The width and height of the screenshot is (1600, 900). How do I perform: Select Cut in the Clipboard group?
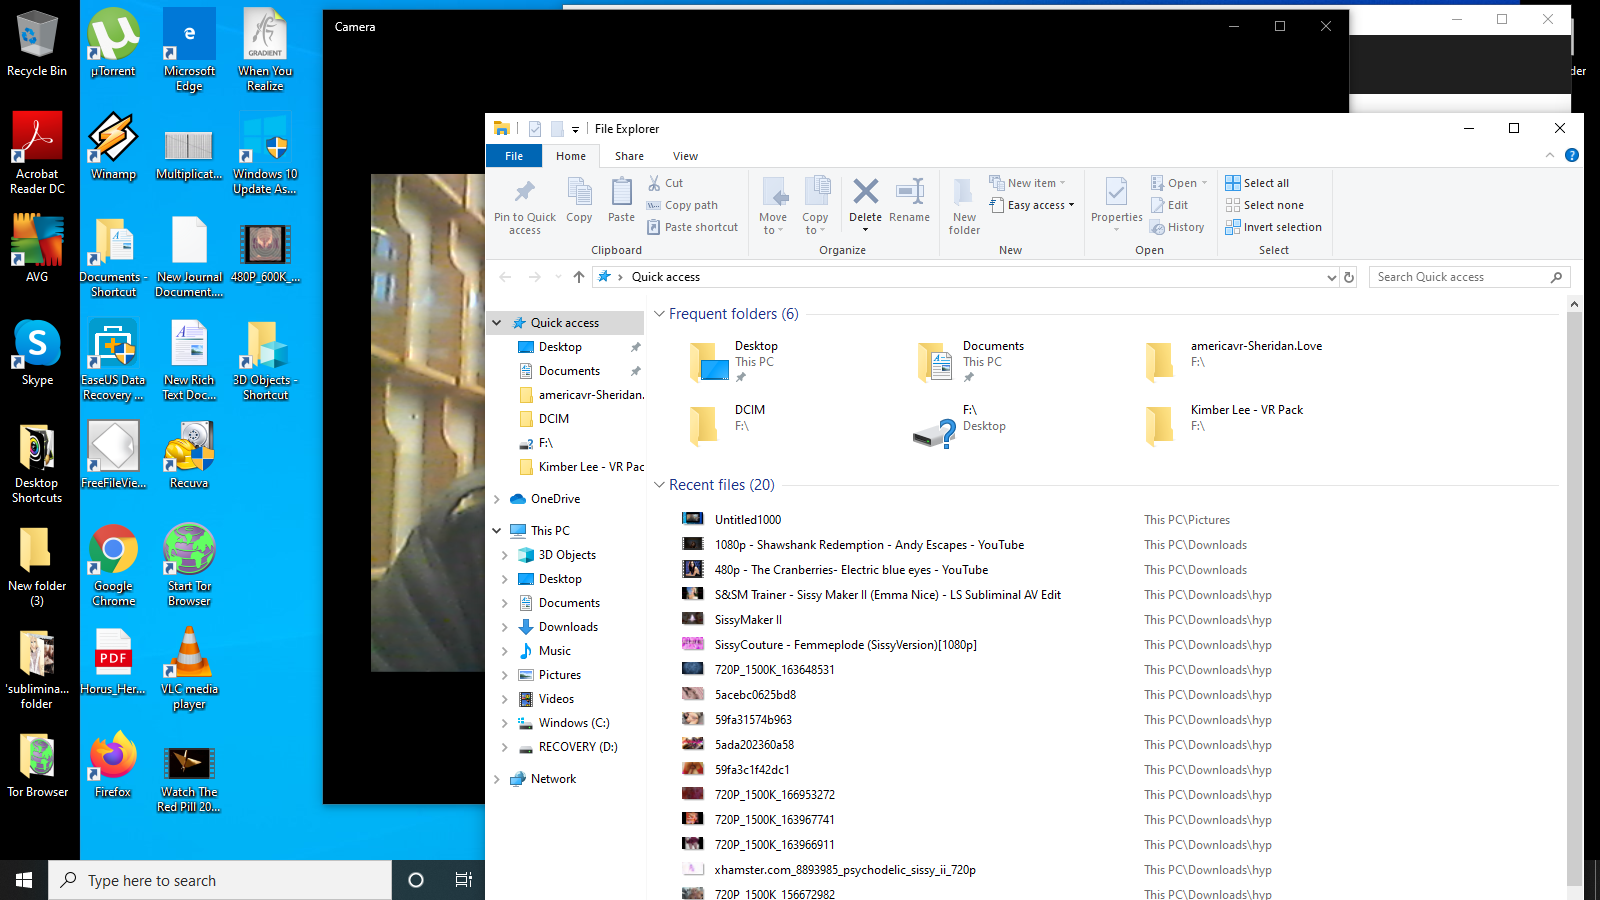(666, 183)
